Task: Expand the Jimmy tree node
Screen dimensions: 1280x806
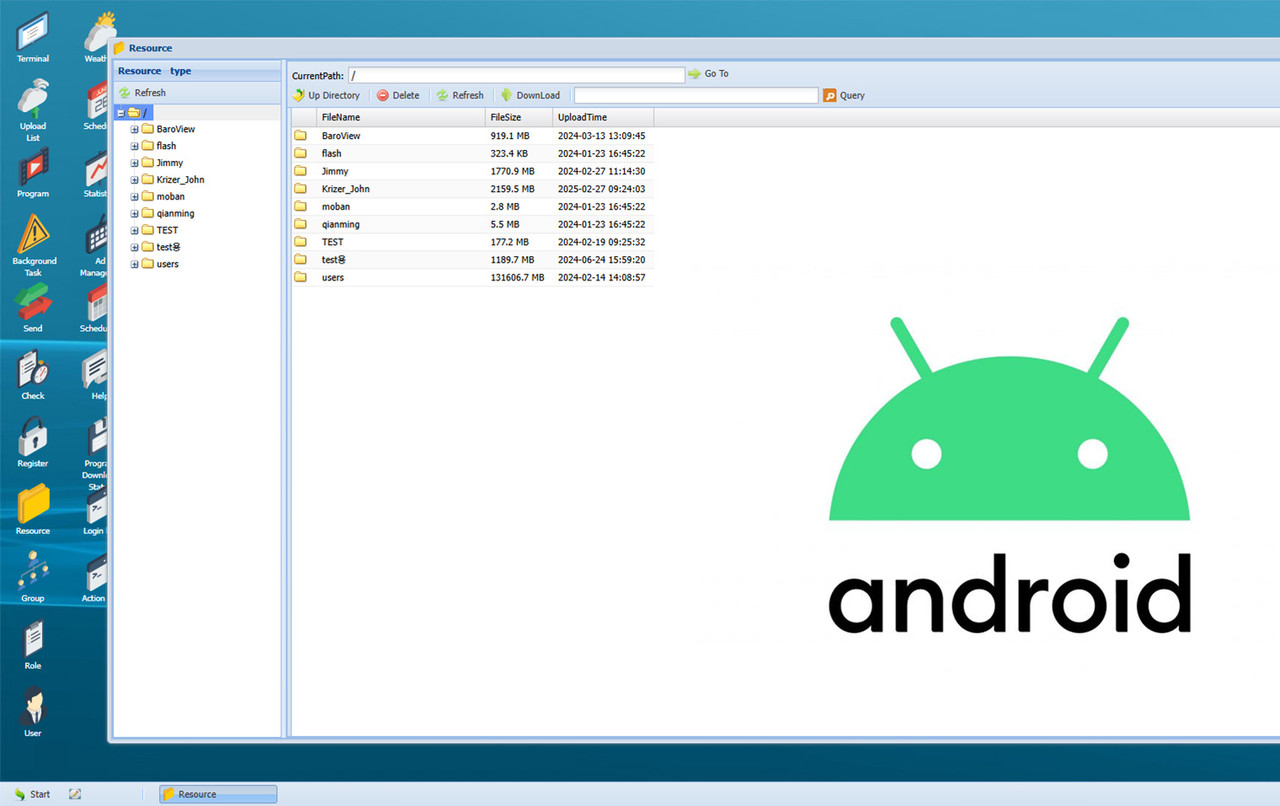Action: (x=135, y=163)
